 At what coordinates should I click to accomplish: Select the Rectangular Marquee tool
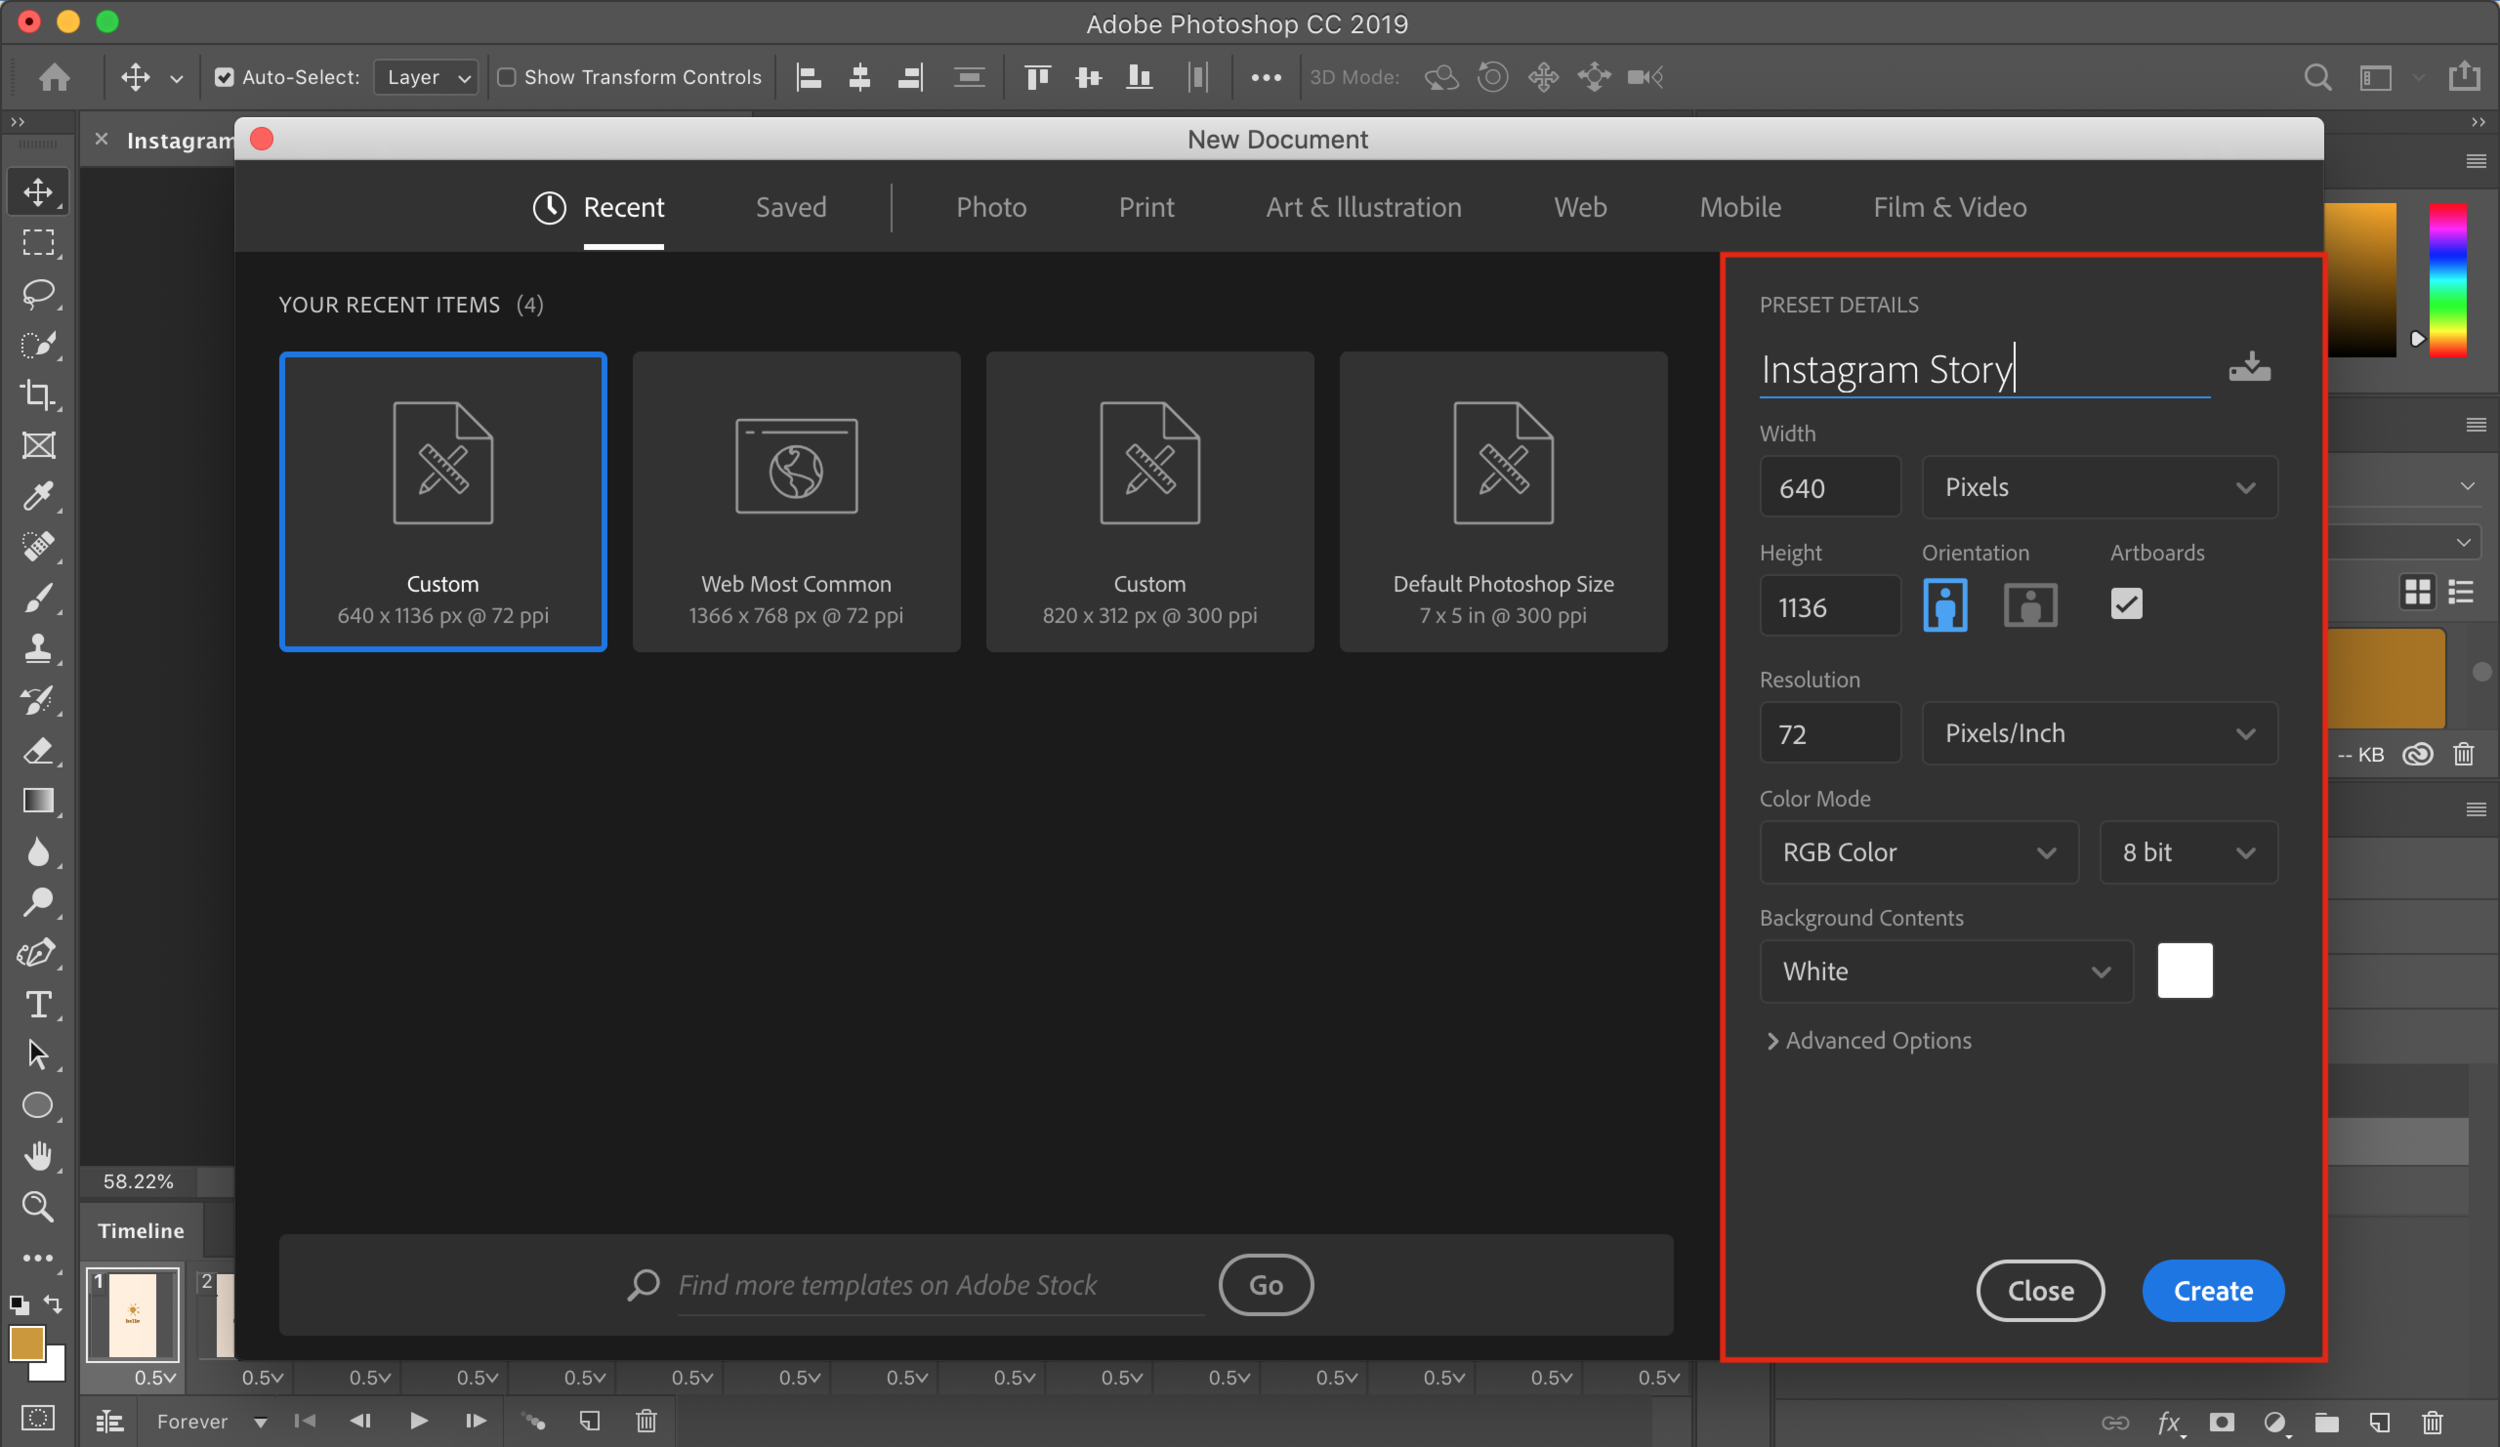click(38, 243)
